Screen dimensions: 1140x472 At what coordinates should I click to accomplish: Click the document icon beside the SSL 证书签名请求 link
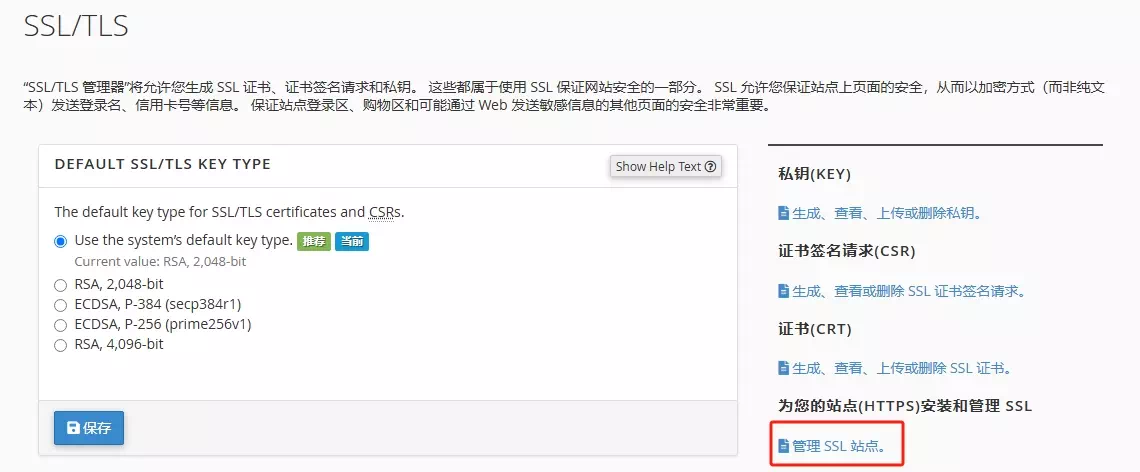(x=784, y=291)
